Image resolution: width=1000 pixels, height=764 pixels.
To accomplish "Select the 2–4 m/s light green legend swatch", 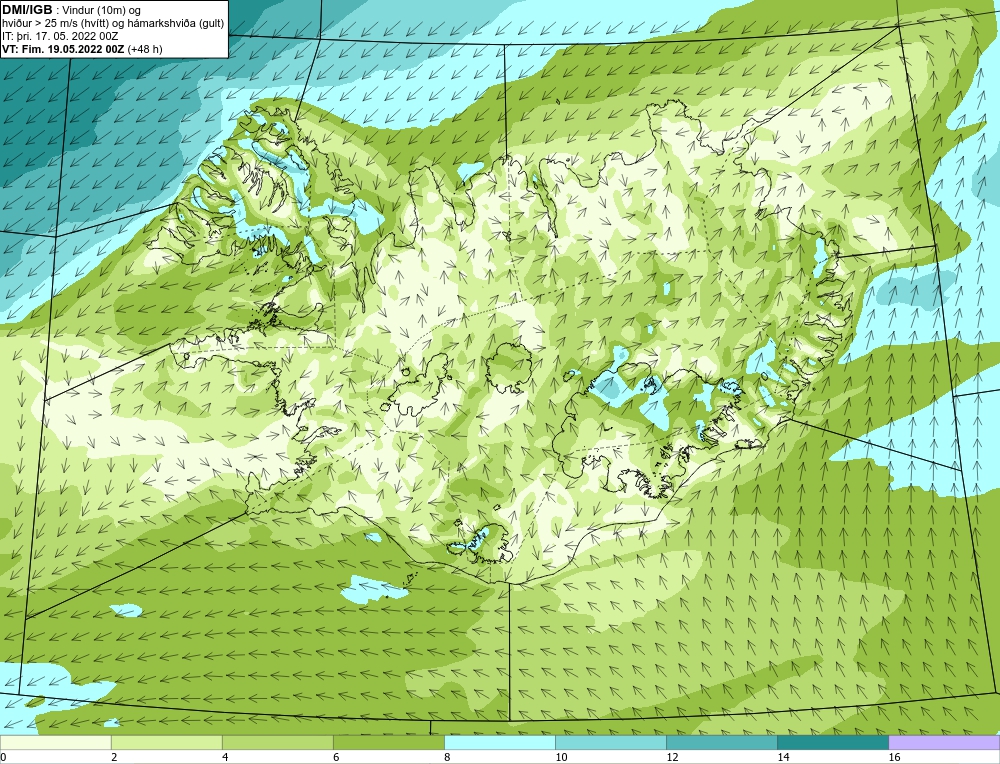I will 166,742.
